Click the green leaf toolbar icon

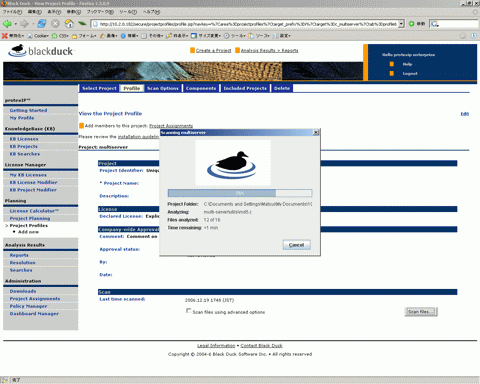(x=82, y=24)
